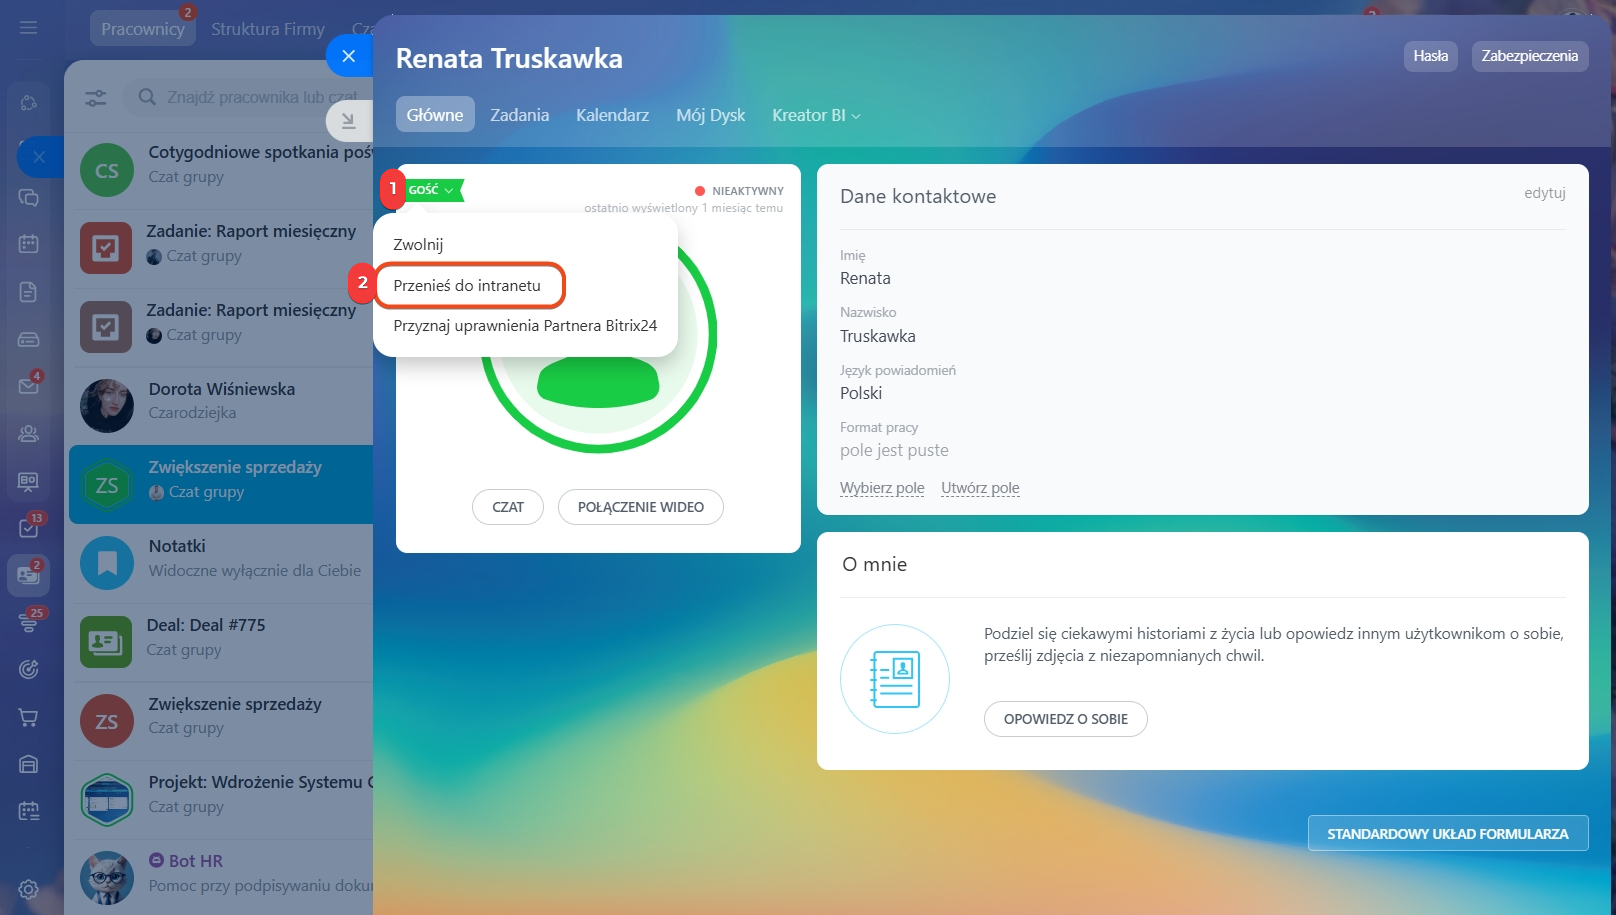This screenshot has height=915, width=1616.
Task: Switch to the Główne tab
Action: (x=435, y=115)
